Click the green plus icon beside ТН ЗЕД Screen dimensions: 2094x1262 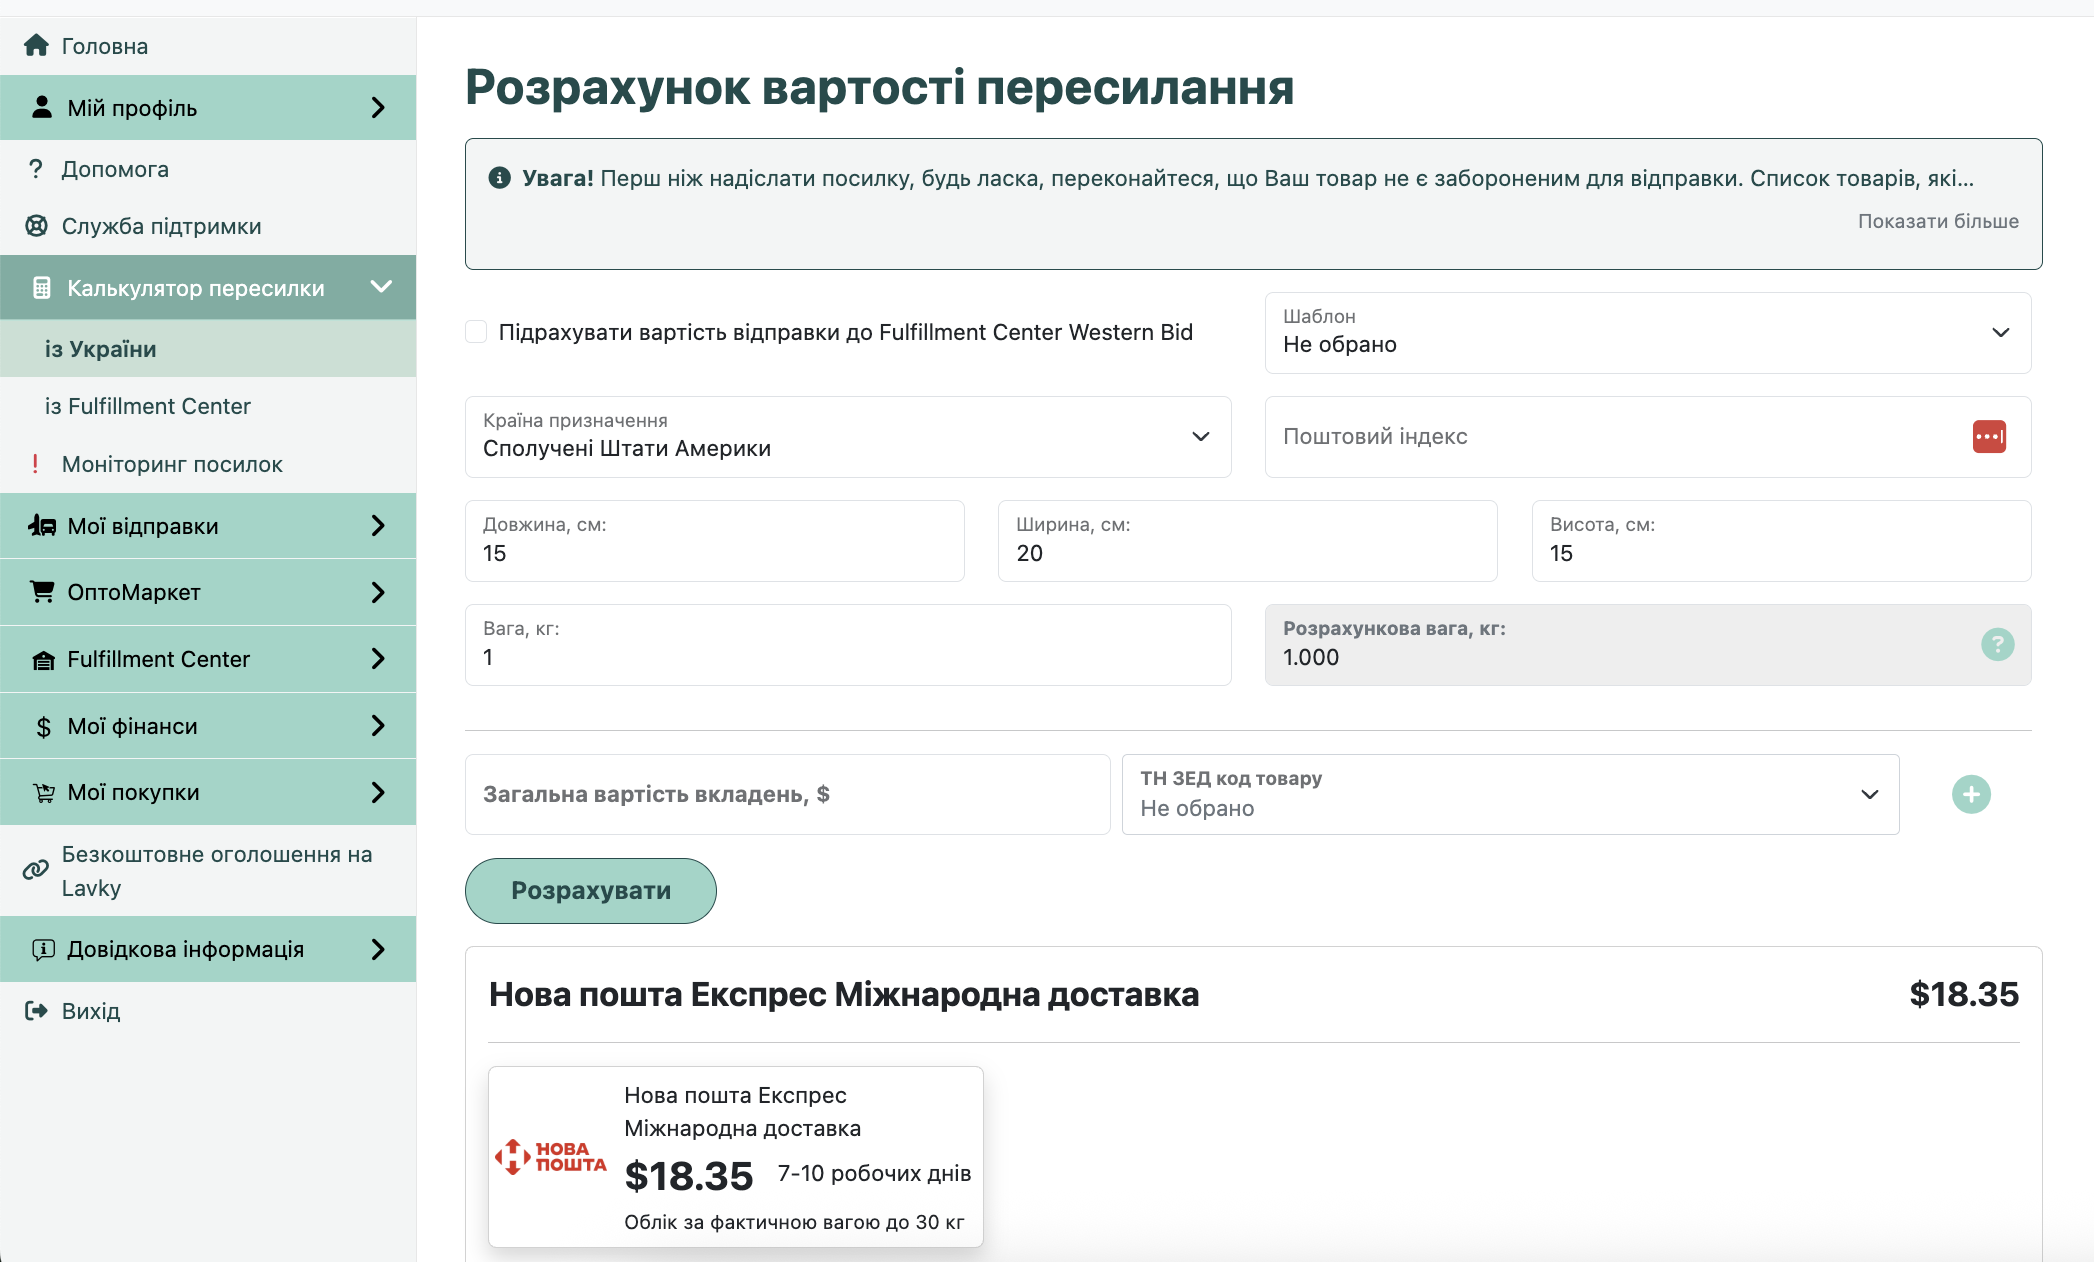pyautogui.click(x=1971, y=794)
